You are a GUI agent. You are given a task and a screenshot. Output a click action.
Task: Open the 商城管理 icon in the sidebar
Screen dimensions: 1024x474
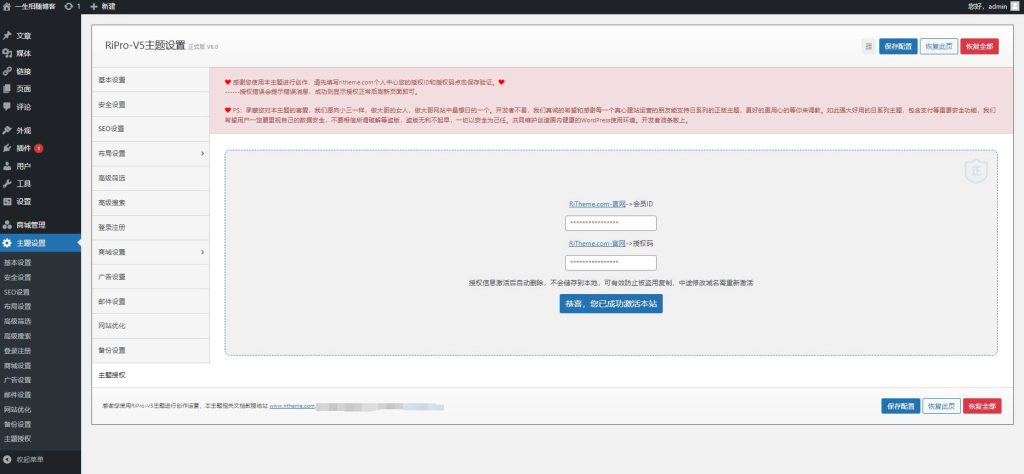click(x=7, y=225)
